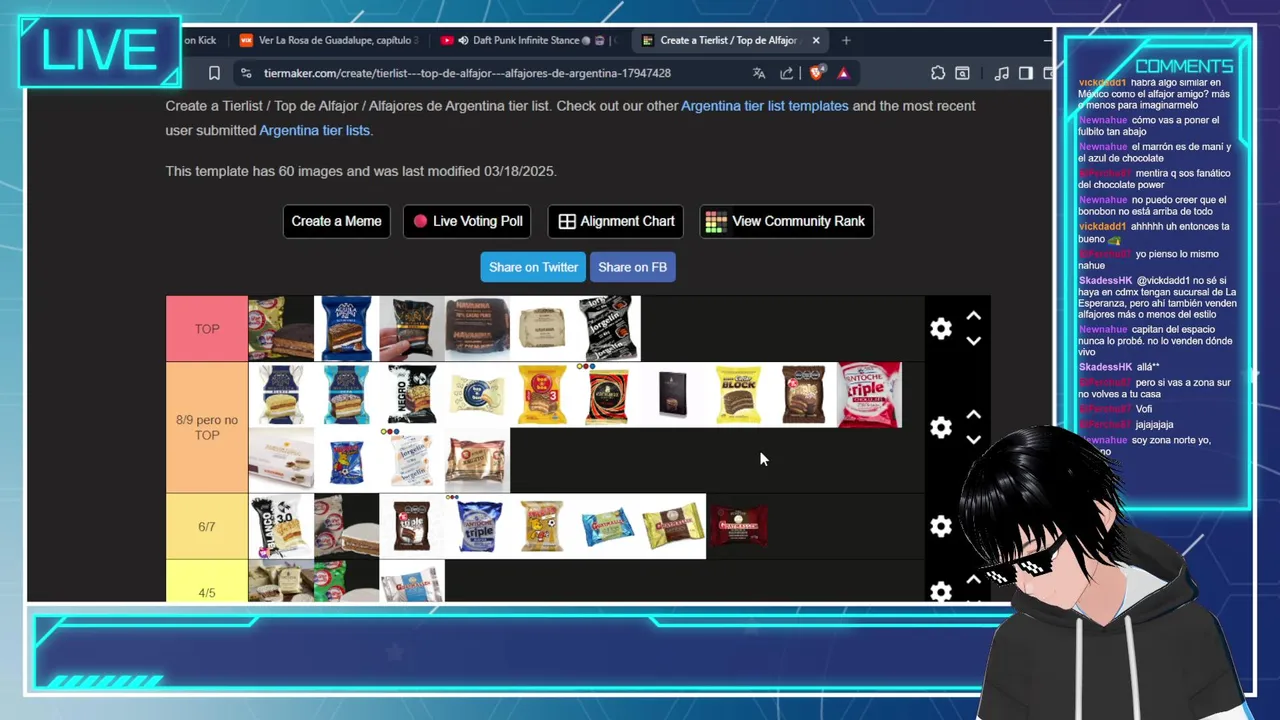Click the SkadessHK comment "allá**"

point(1147,367)
